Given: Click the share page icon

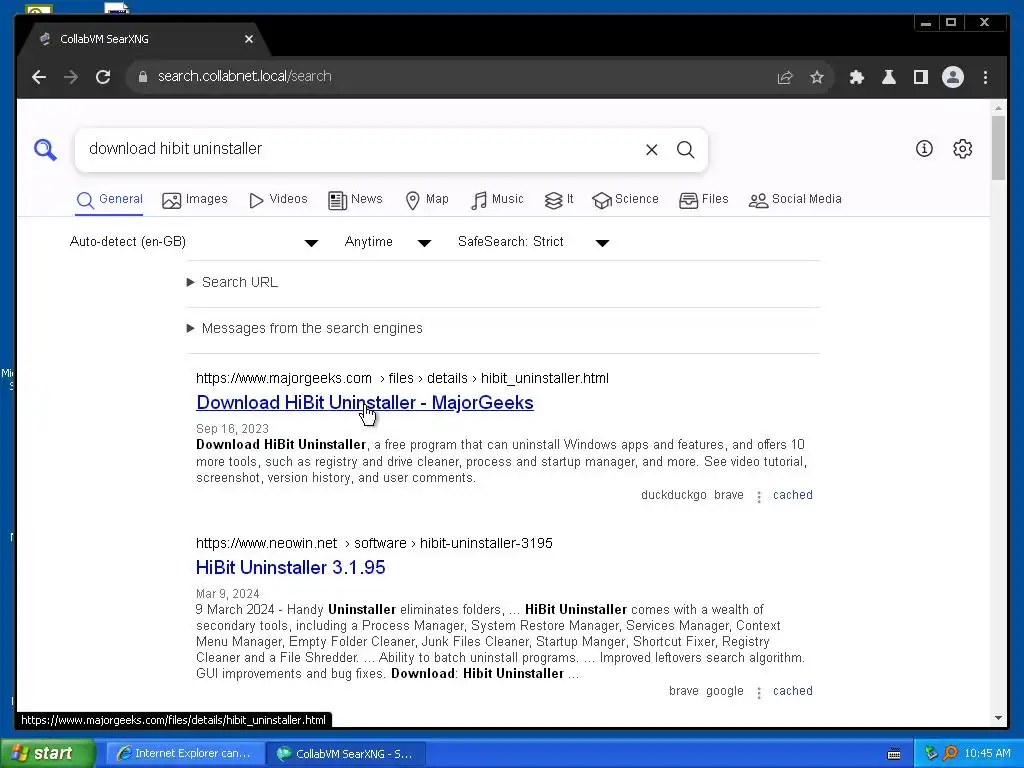Looking at the screenshot, I should tap(785, 78).
